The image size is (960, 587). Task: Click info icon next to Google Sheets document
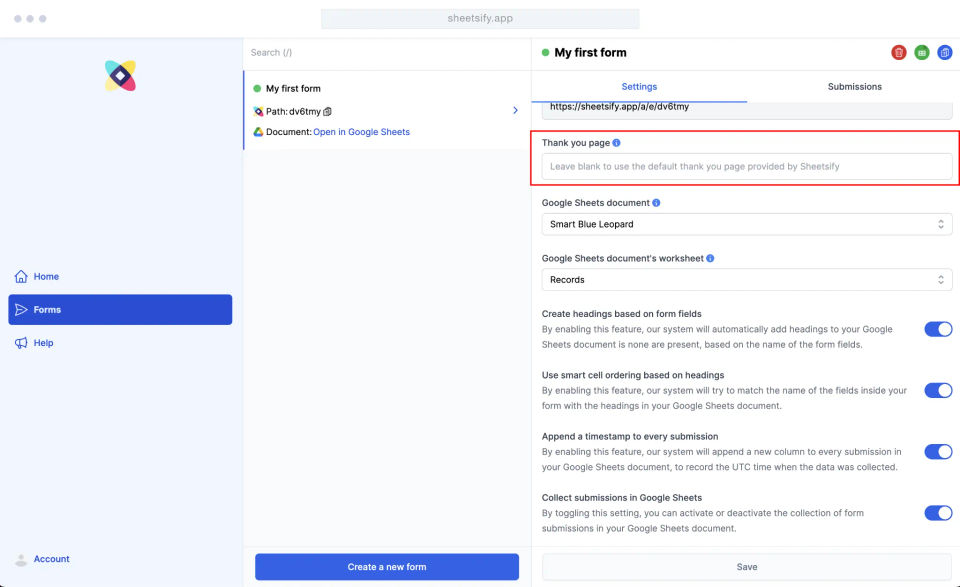point(656,203)
